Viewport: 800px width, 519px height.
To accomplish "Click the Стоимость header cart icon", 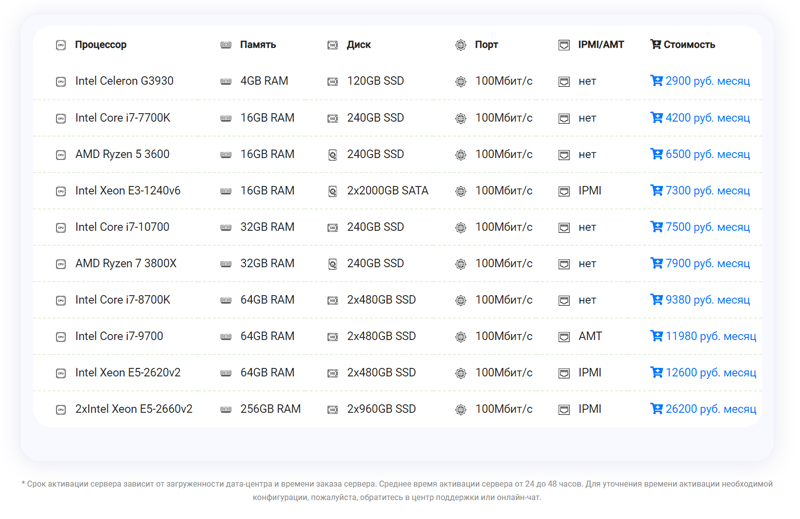I will click(656, 44).
